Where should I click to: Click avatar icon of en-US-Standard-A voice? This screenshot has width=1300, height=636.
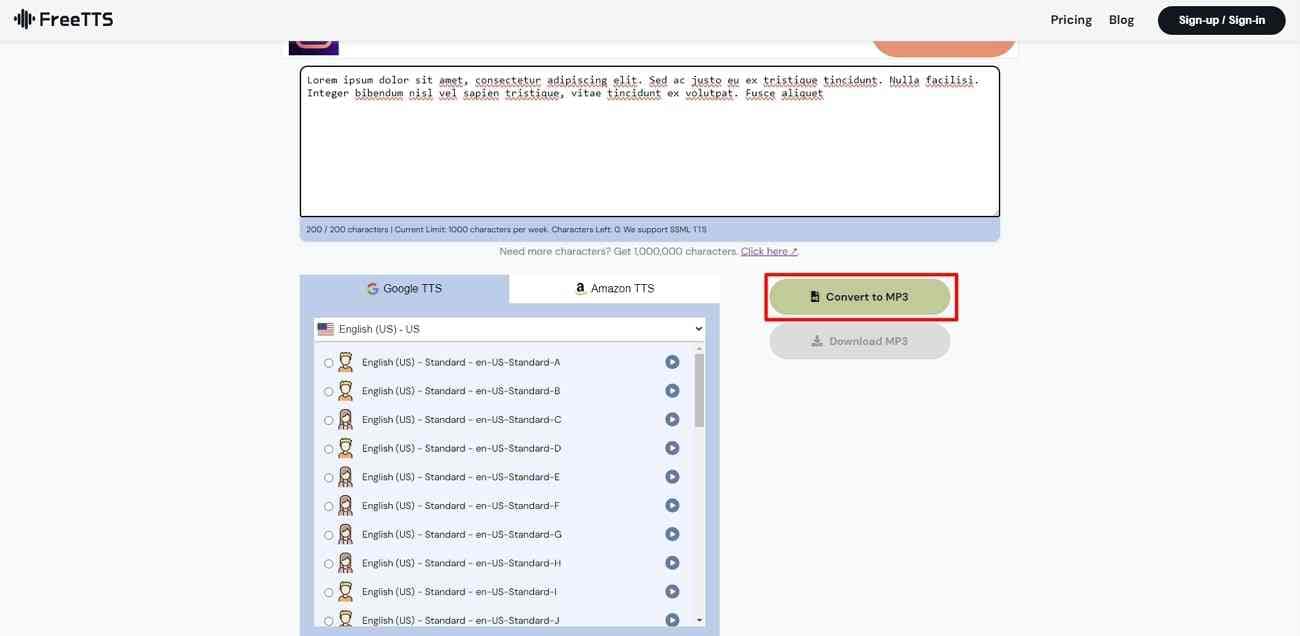(345, 362)
